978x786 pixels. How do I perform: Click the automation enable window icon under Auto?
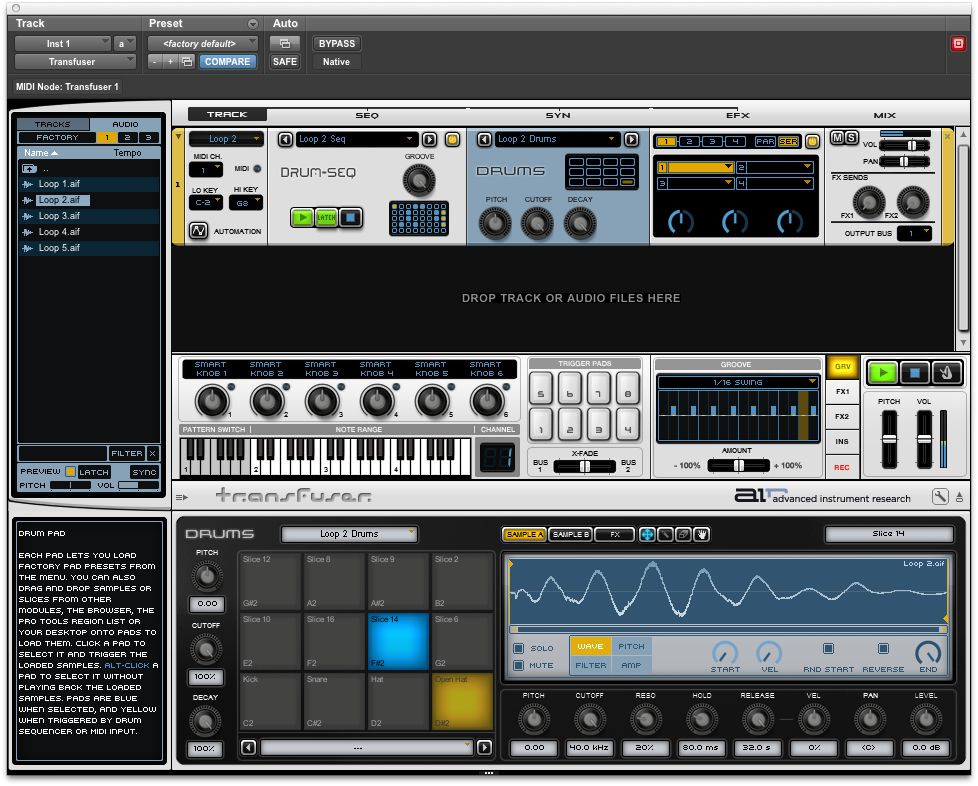tap(284, 43)
